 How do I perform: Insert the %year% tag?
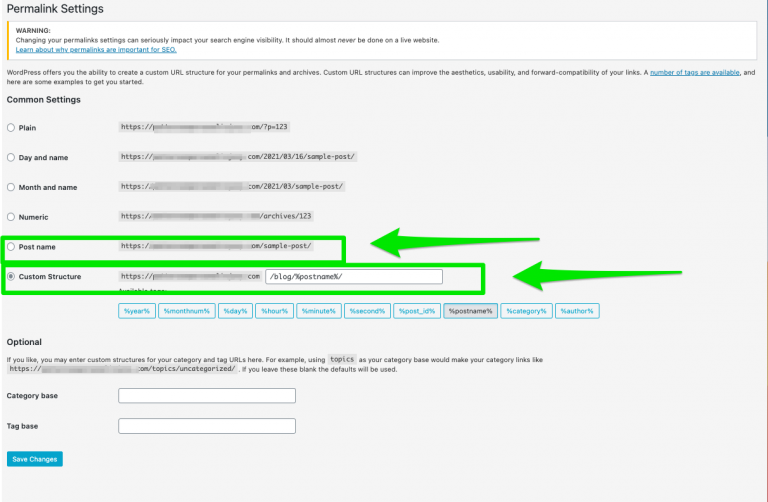pos(136,311)
